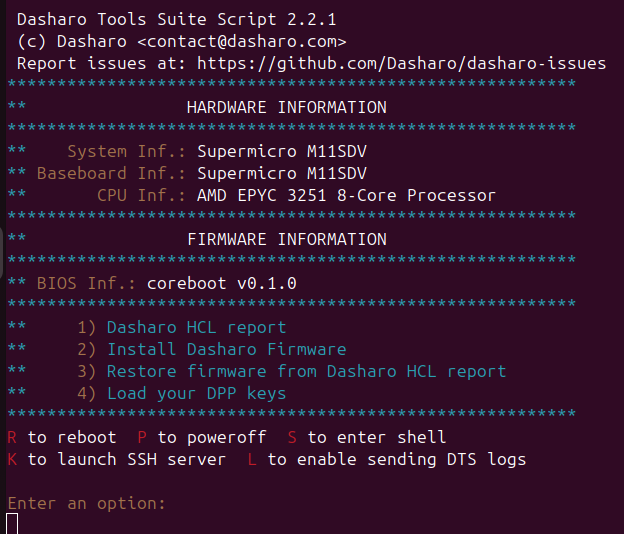Viewport: 624px width, 534px height.
Task: Open the github.com/Dasharo/dasharo-issues URL
Action: click(402, 64)
